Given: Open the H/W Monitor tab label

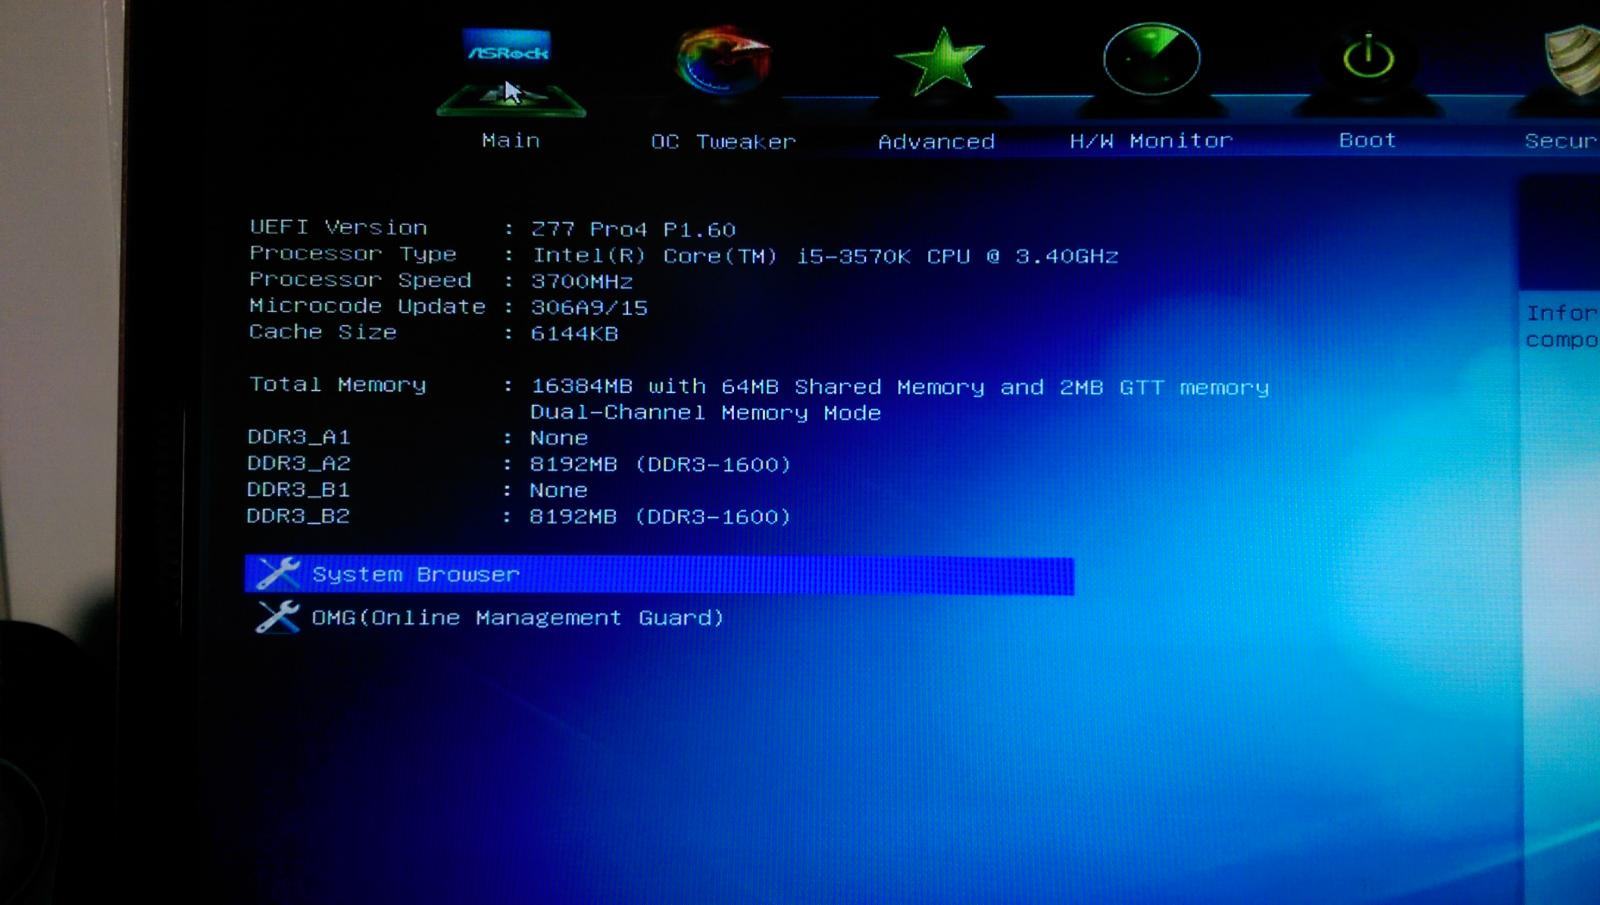Looking at the screenshot, I should (1151, 141).
